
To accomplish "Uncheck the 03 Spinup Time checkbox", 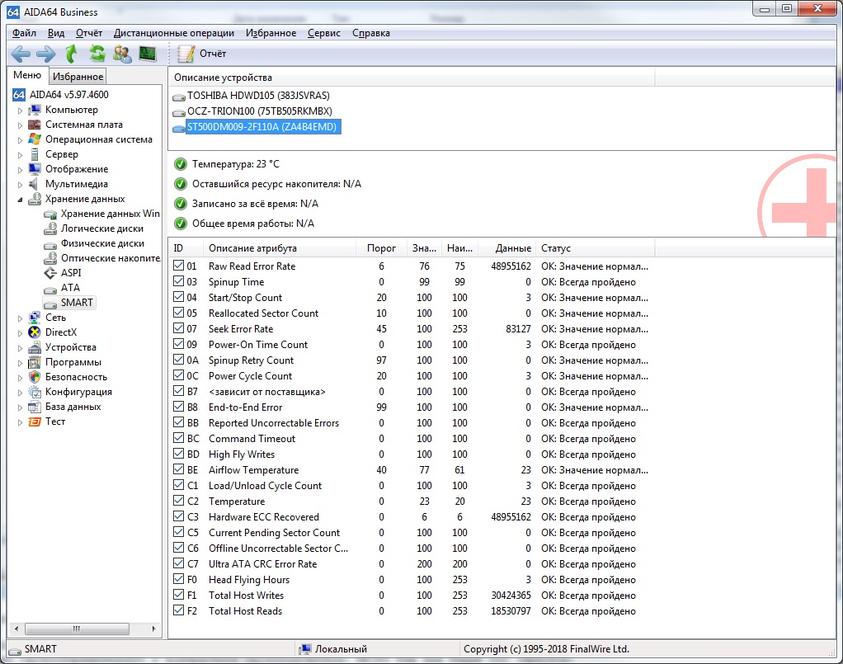I will click(x=178, y=281).
